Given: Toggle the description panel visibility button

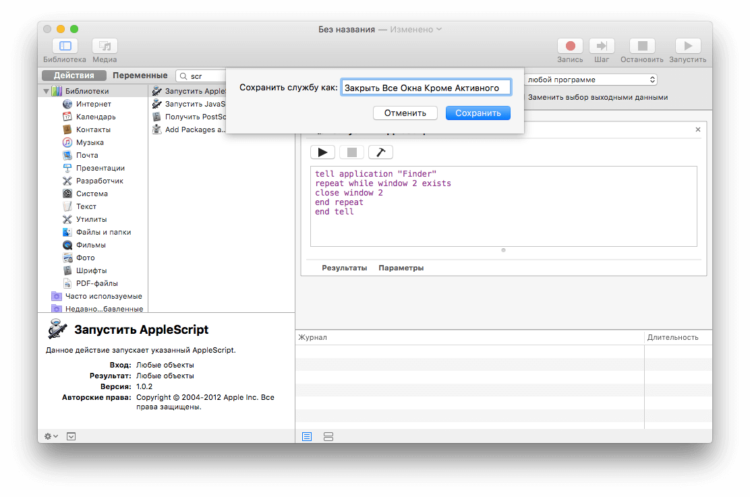Looking at the screenshot, I should pyautogui.click(x=71, y=436).
